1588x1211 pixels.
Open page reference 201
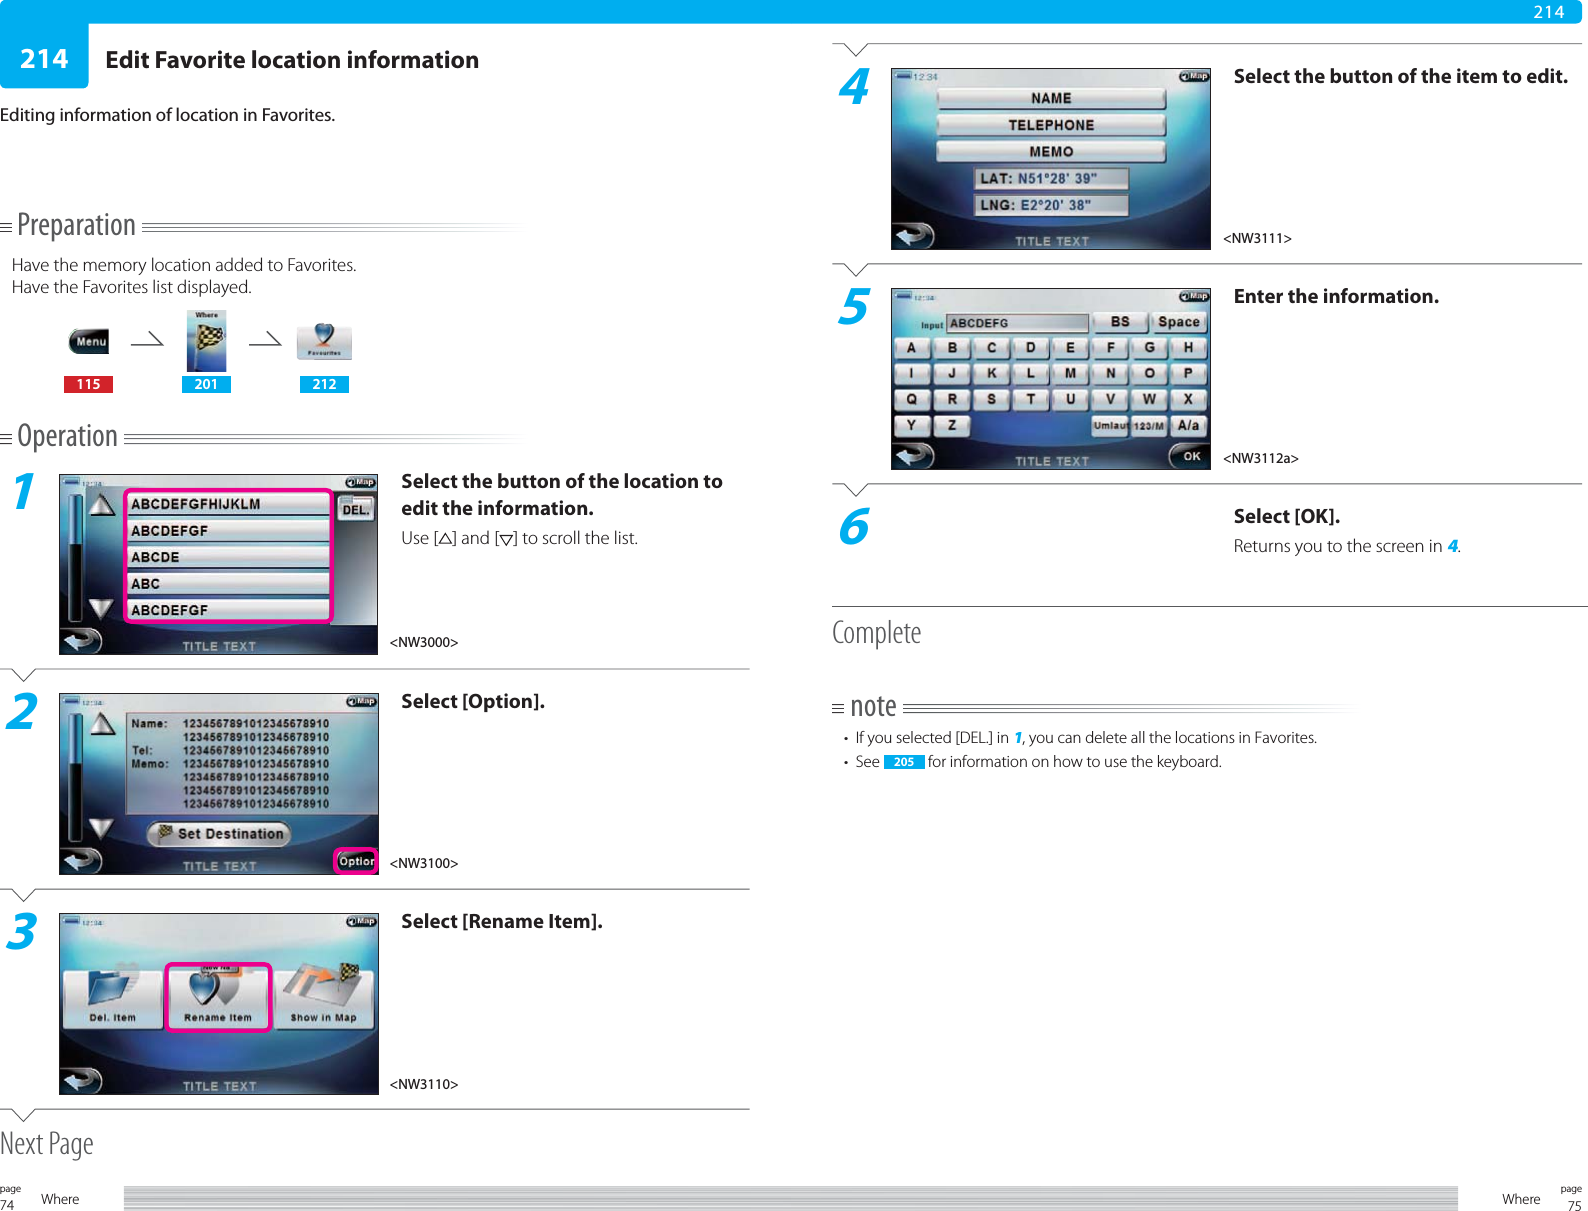[206, 384]
